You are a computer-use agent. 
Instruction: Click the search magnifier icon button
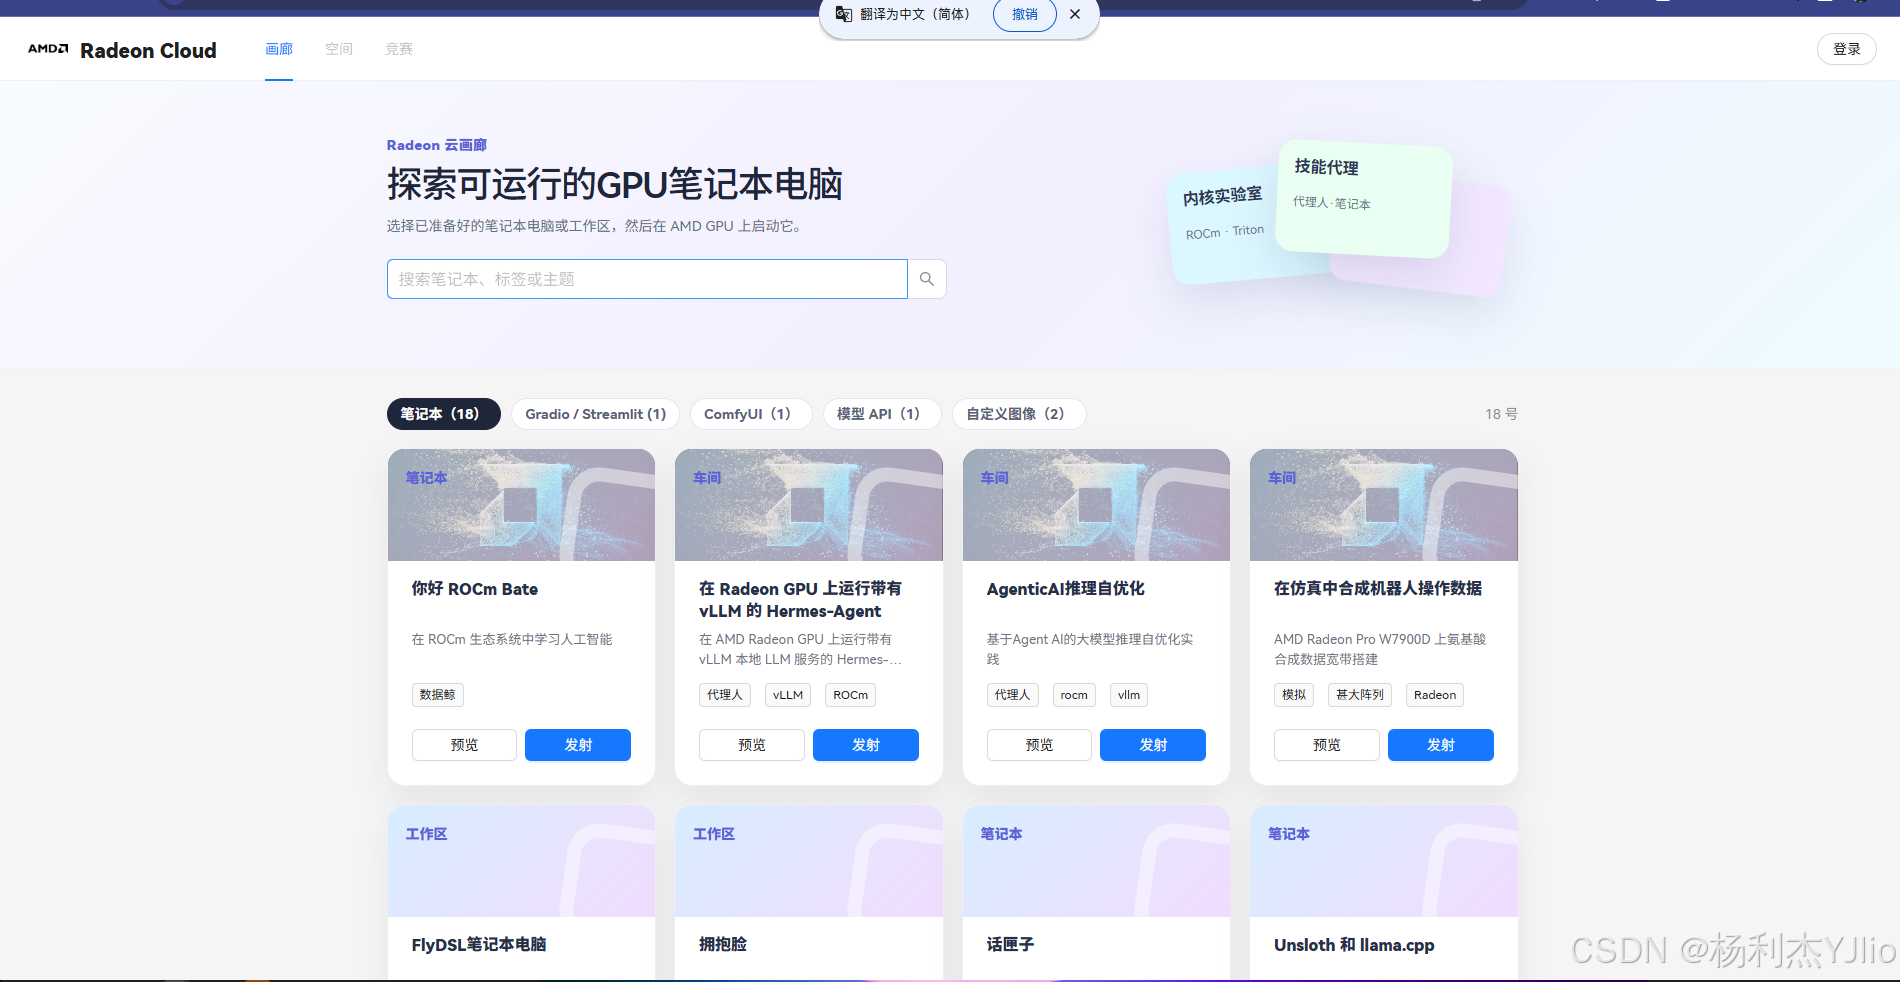pyautogui.click(x=927, y=279)
